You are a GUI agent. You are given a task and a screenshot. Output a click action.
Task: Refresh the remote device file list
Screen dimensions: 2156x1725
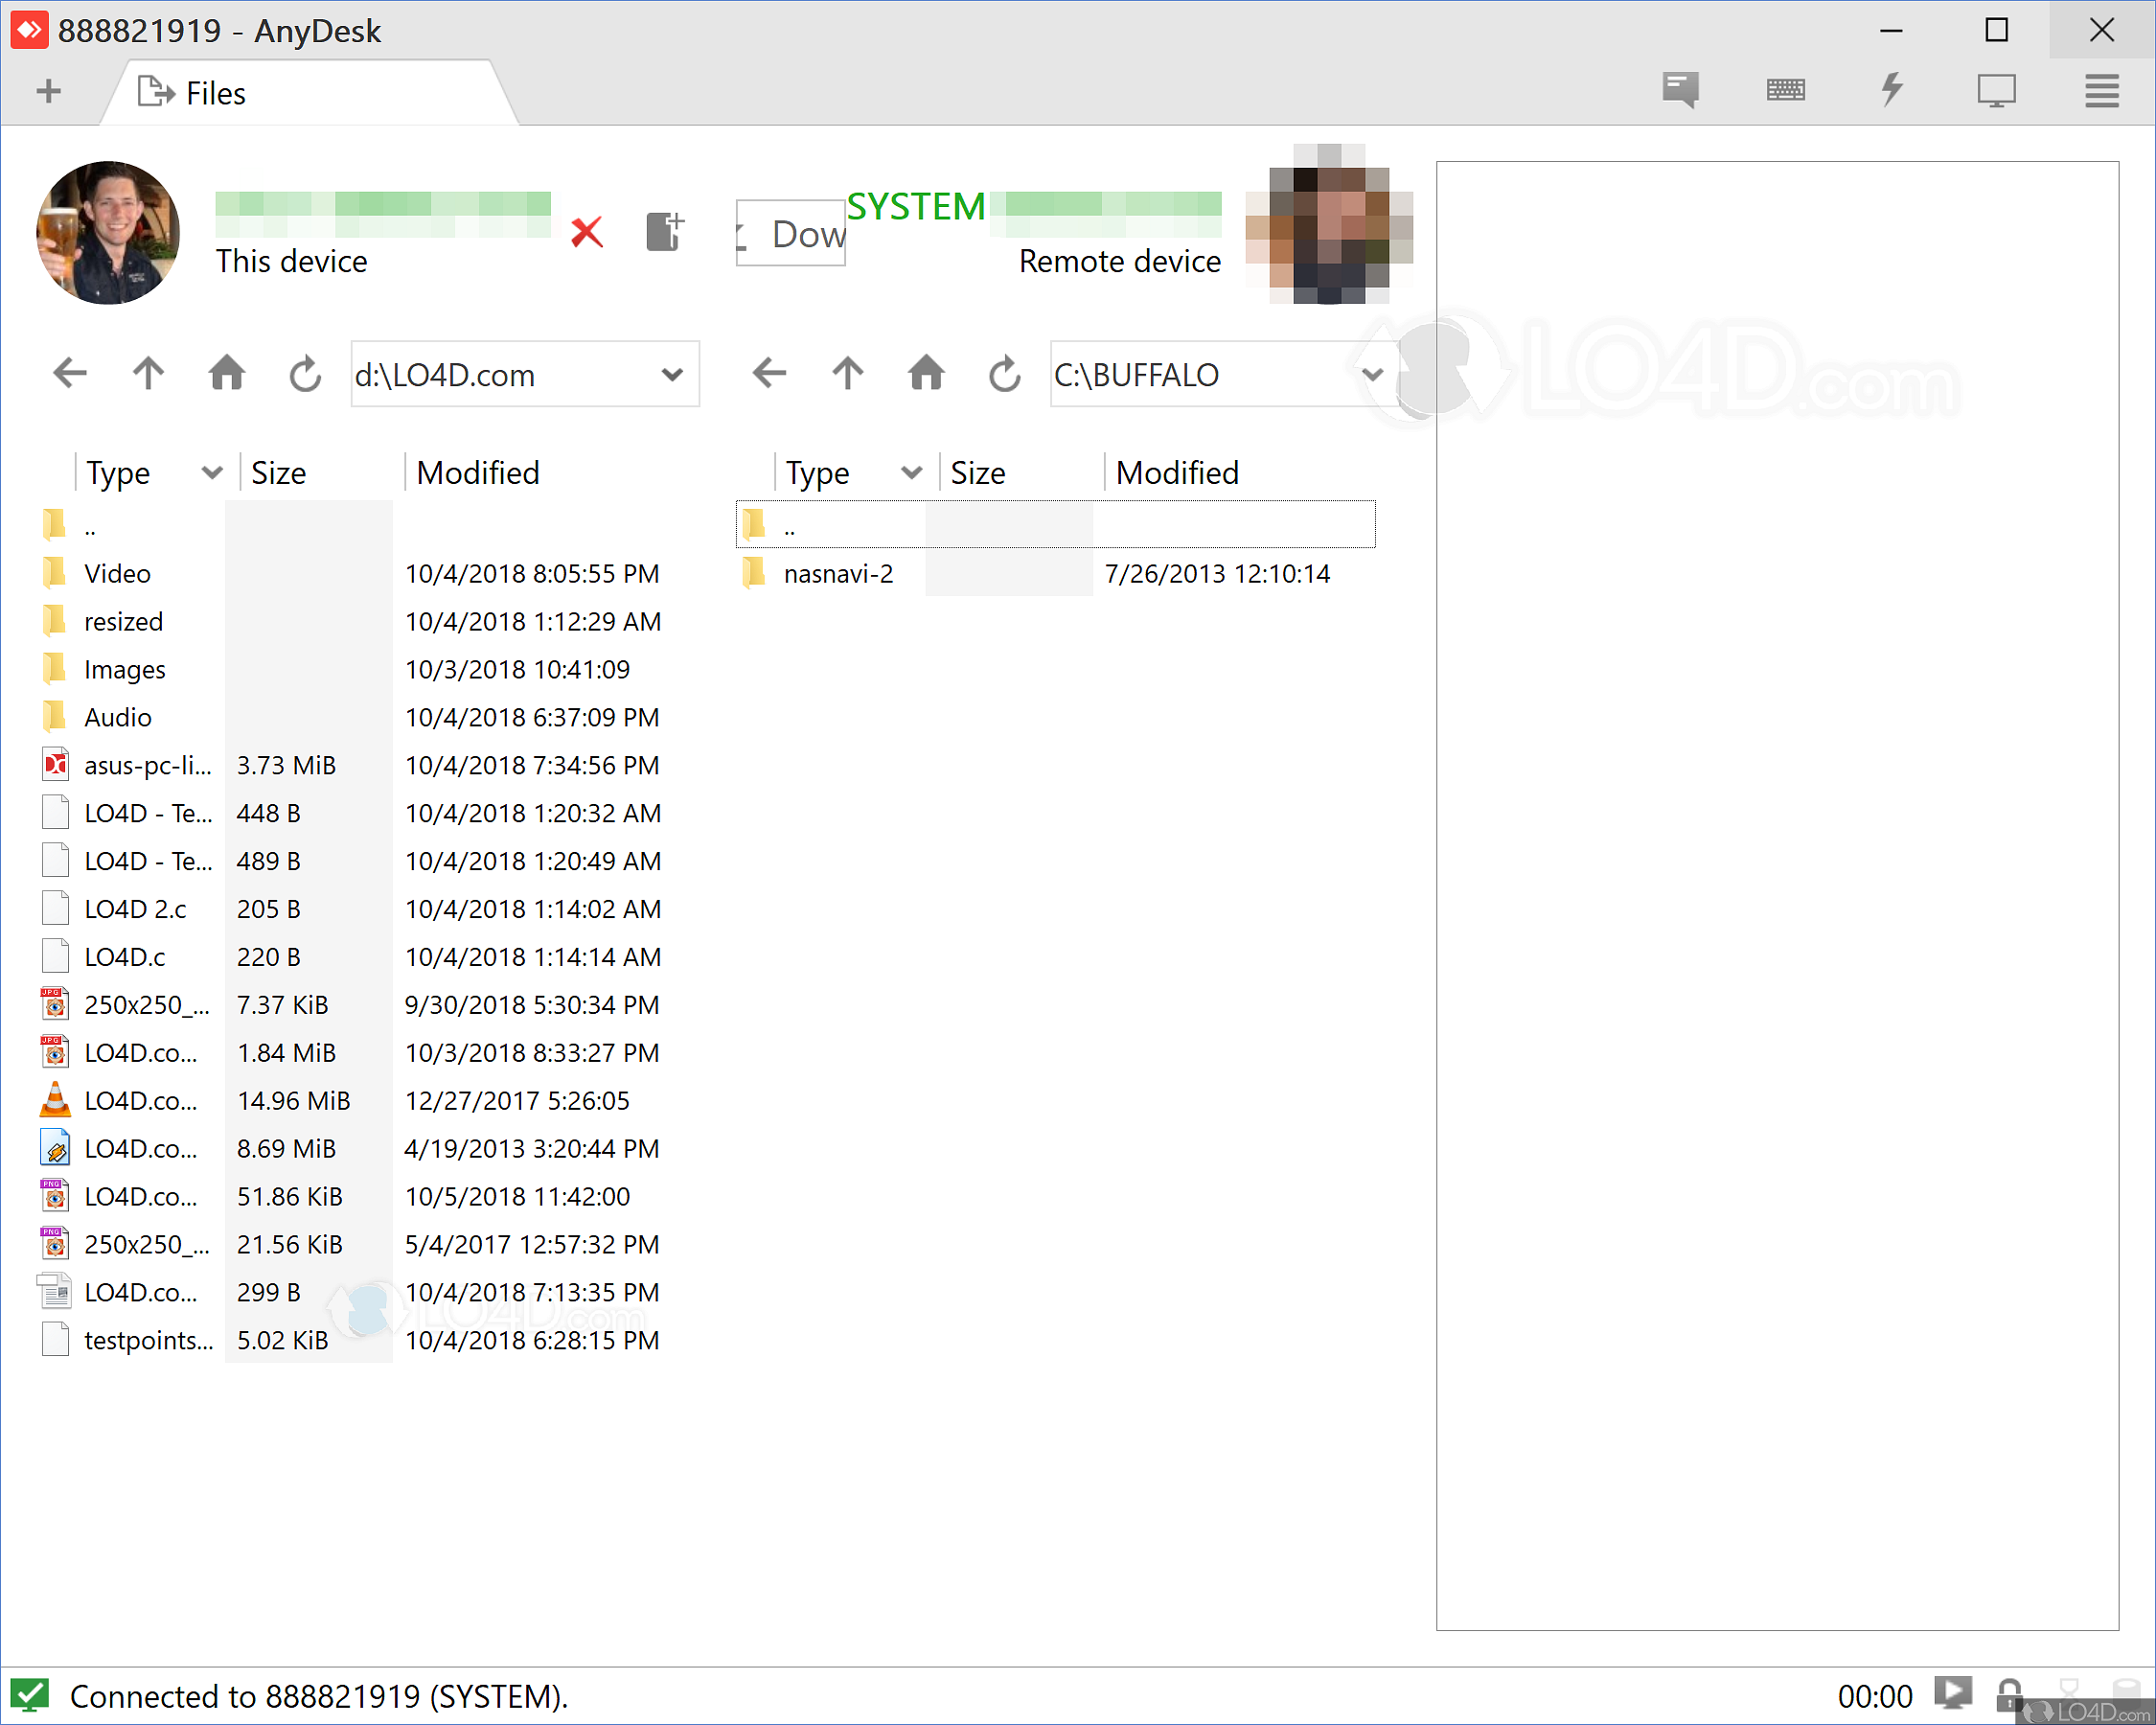click(1004, 374)
